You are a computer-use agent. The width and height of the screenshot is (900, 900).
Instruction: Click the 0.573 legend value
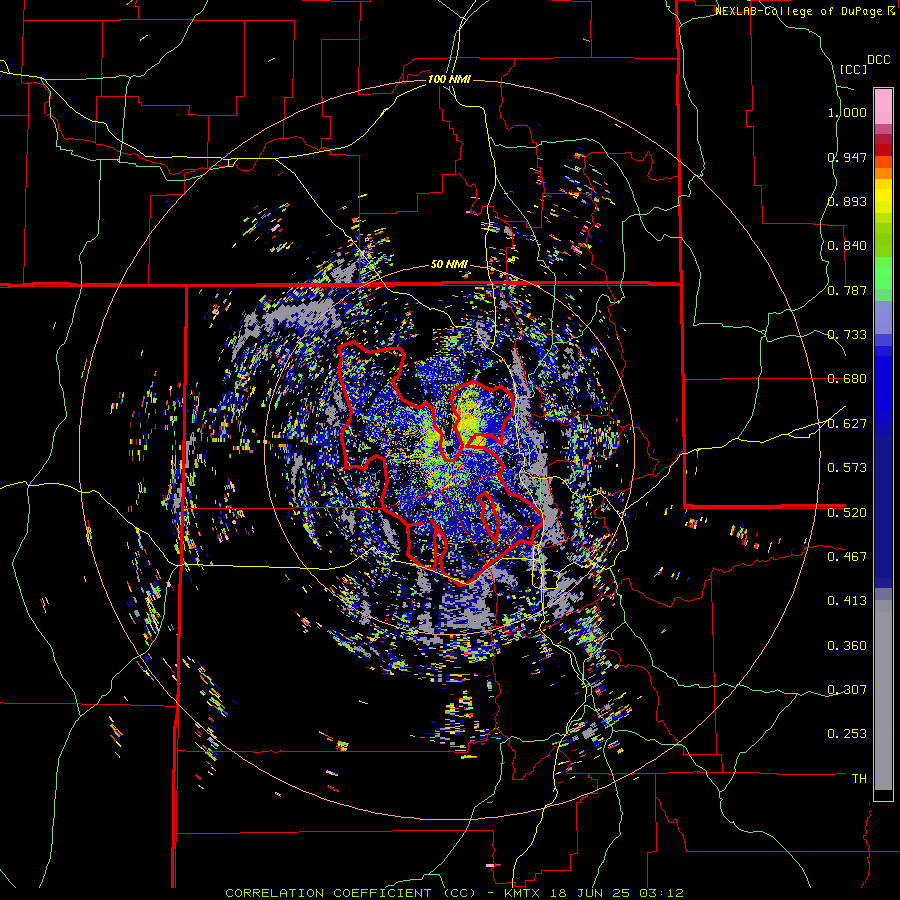[x=847, y=468]
